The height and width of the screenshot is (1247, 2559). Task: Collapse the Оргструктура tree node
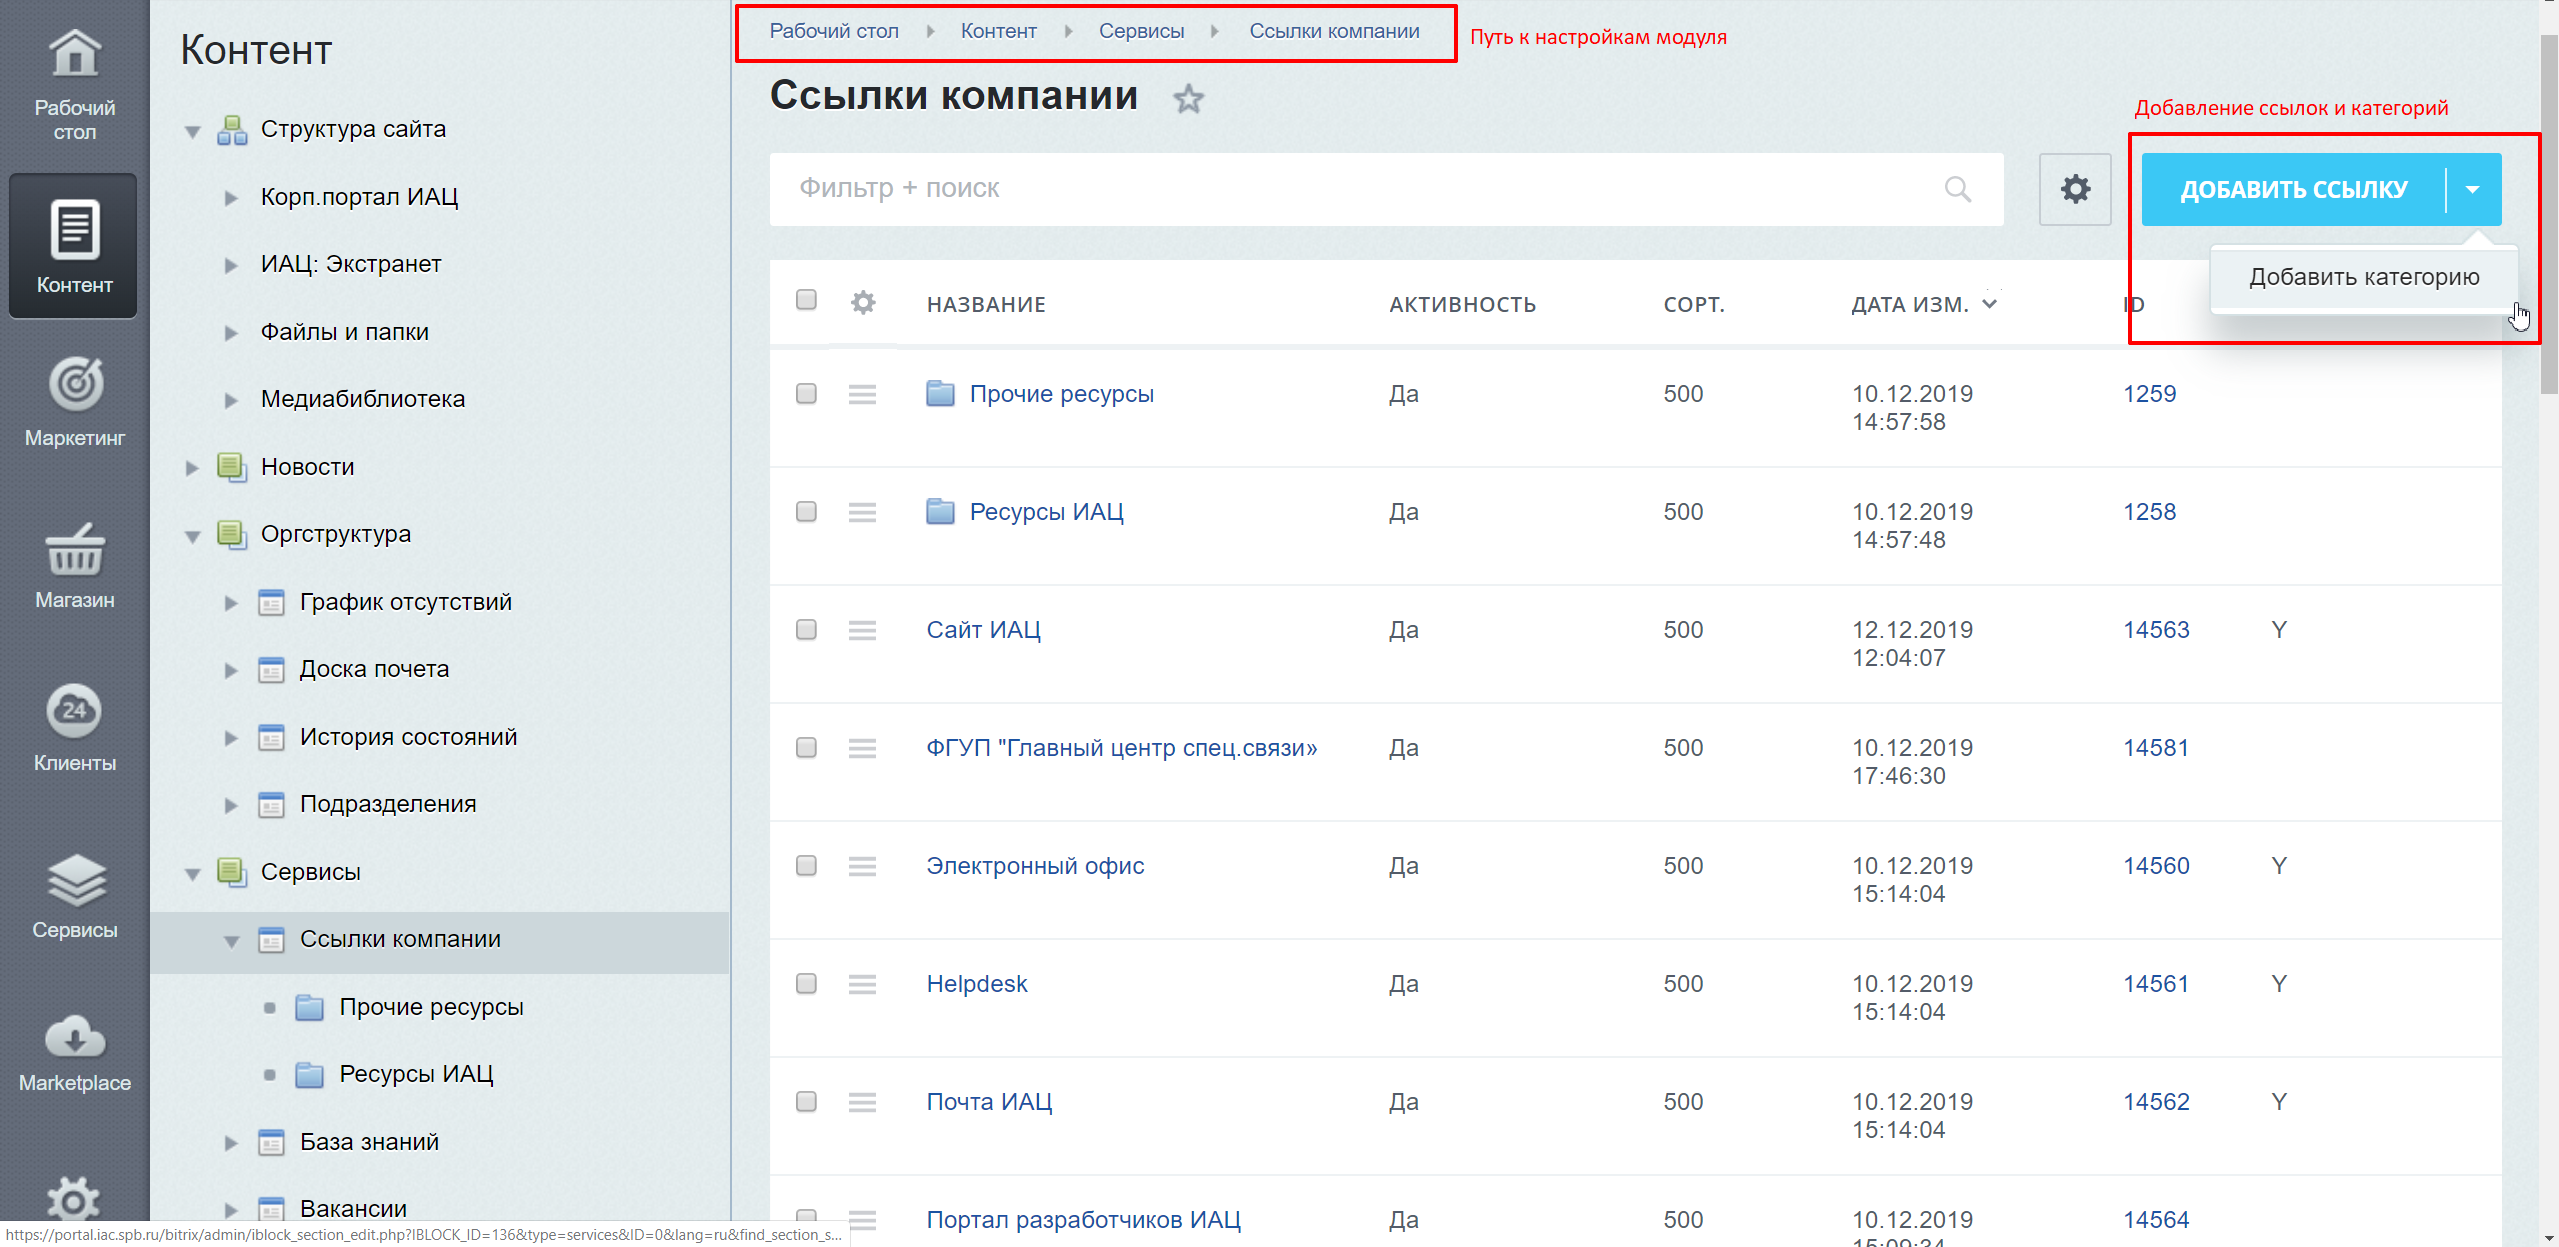192,535
